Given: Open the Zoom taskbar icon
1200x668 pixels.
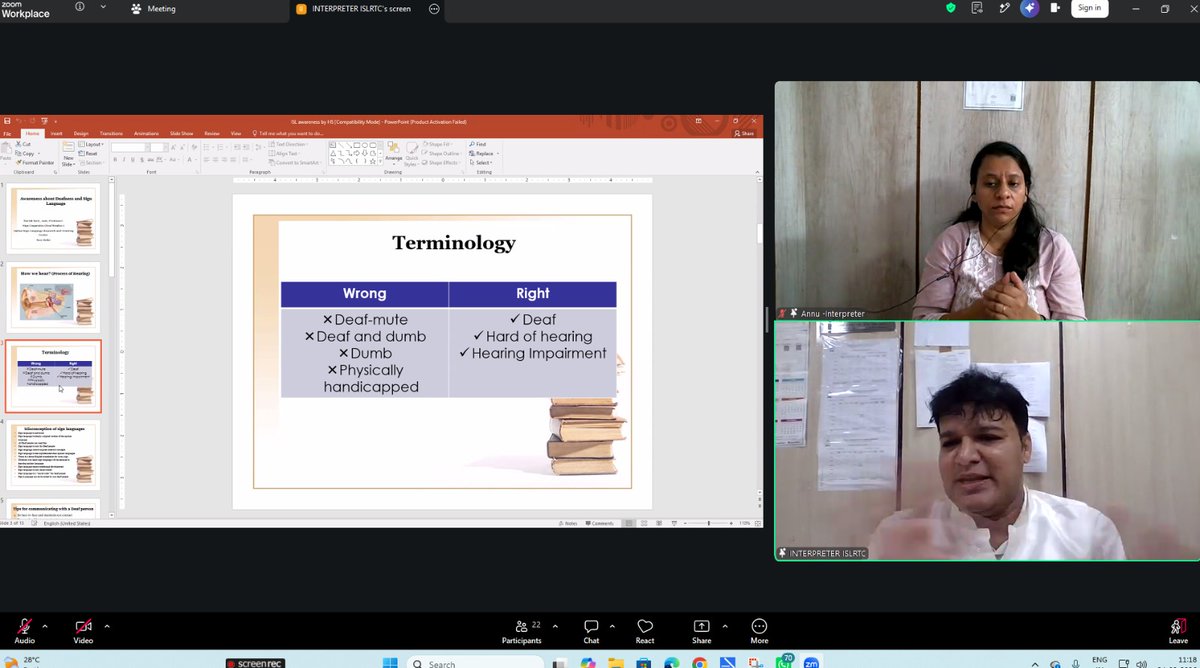Looking at the screenshot, I should click(811, 662).
